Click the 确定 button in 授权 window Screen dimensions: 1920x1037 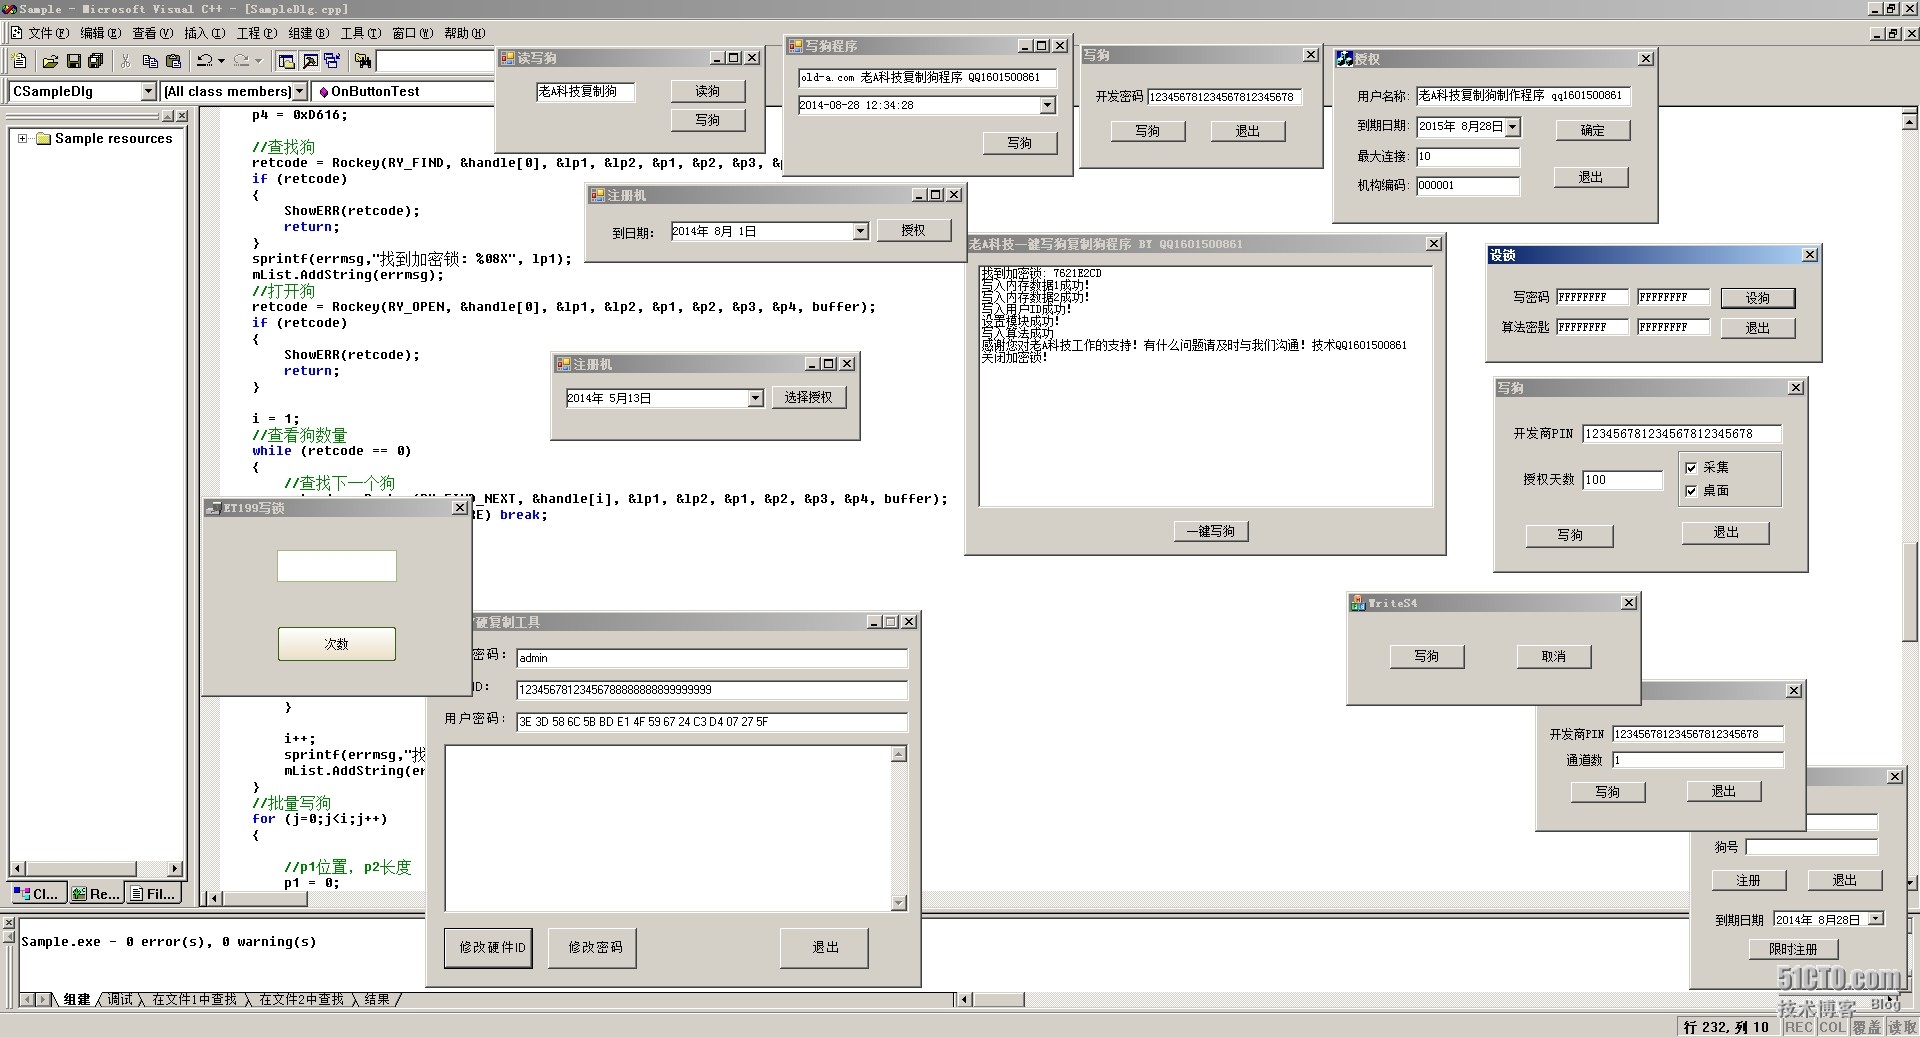(x=1592, y=130)
